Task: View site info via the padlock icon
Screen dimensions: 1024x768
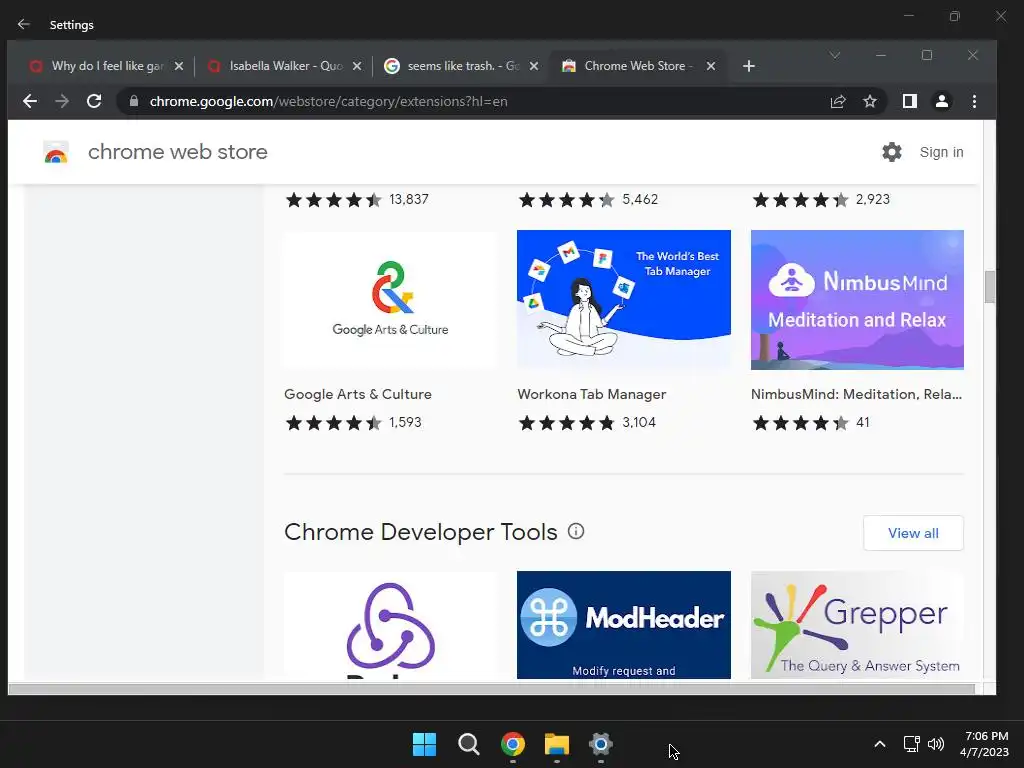Action: pos(134,101)
